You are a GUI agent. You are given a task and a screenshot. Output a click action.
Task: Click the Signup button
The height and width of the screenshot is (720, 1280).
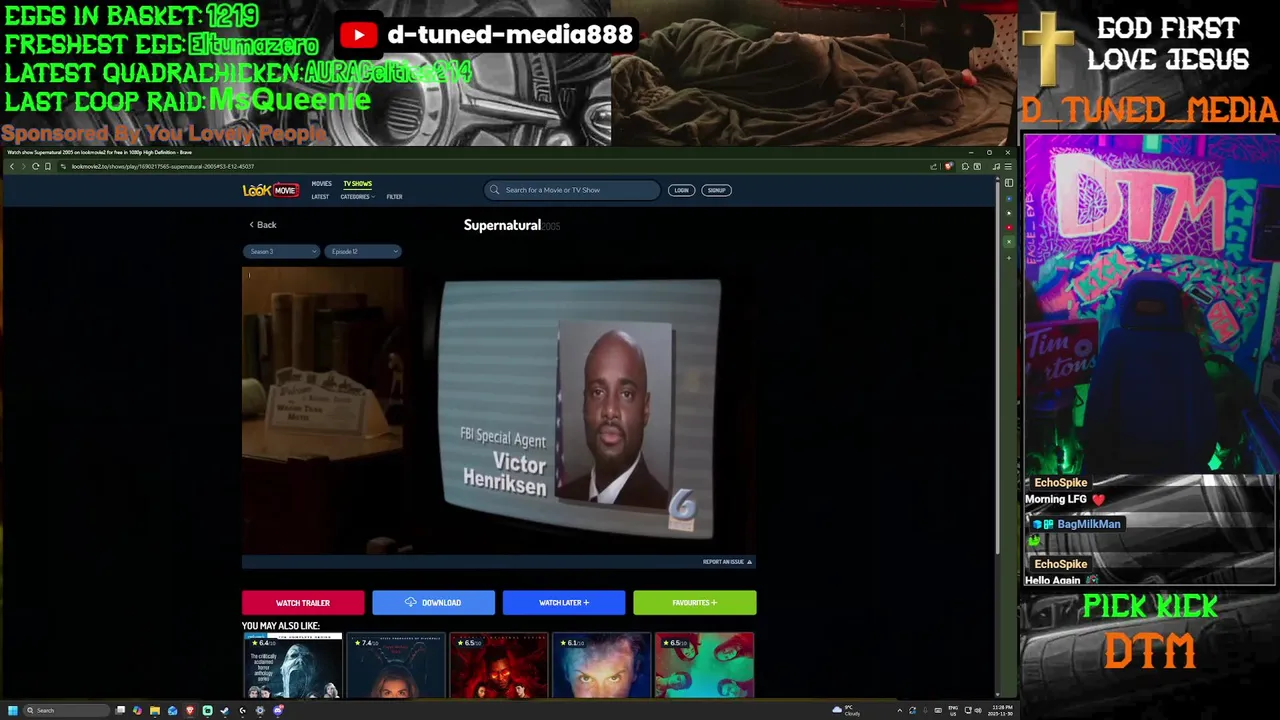(717, 190)
